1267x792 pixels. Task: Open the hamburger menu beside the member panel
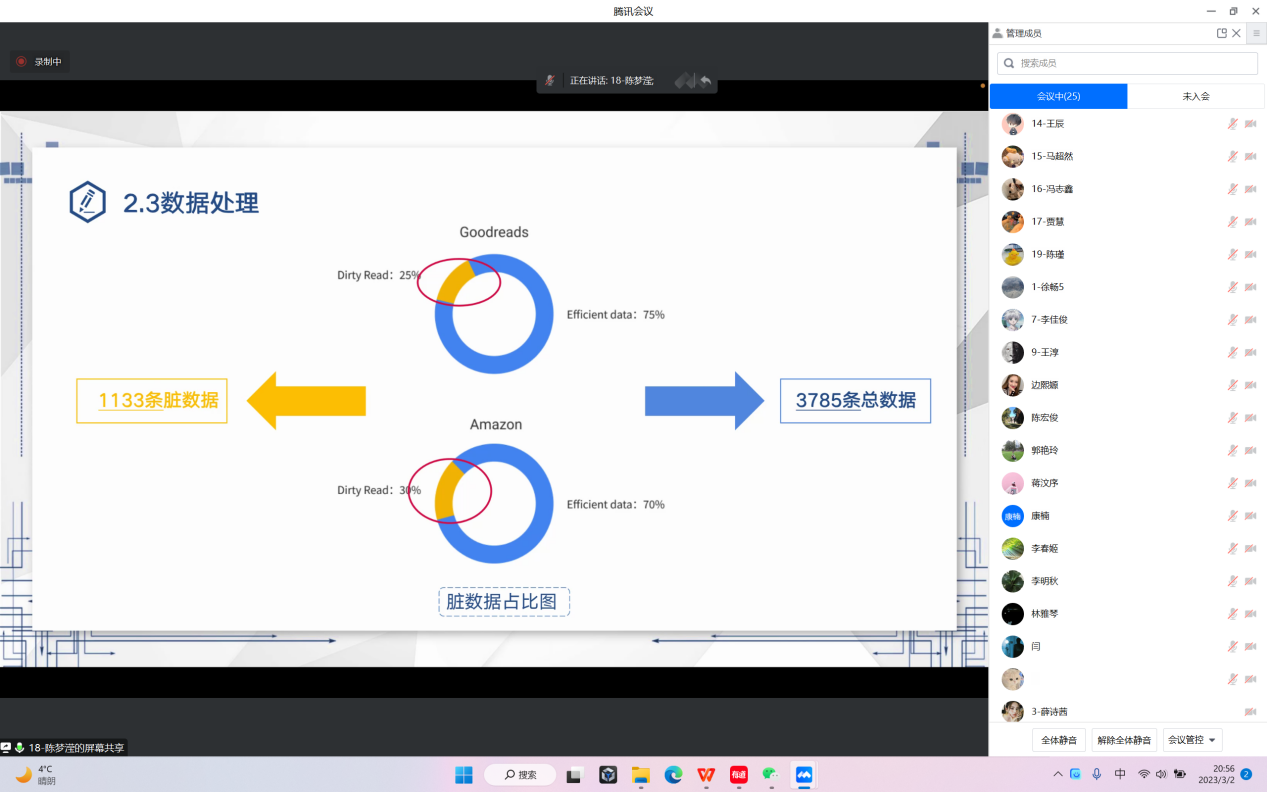pos(1256,33)
